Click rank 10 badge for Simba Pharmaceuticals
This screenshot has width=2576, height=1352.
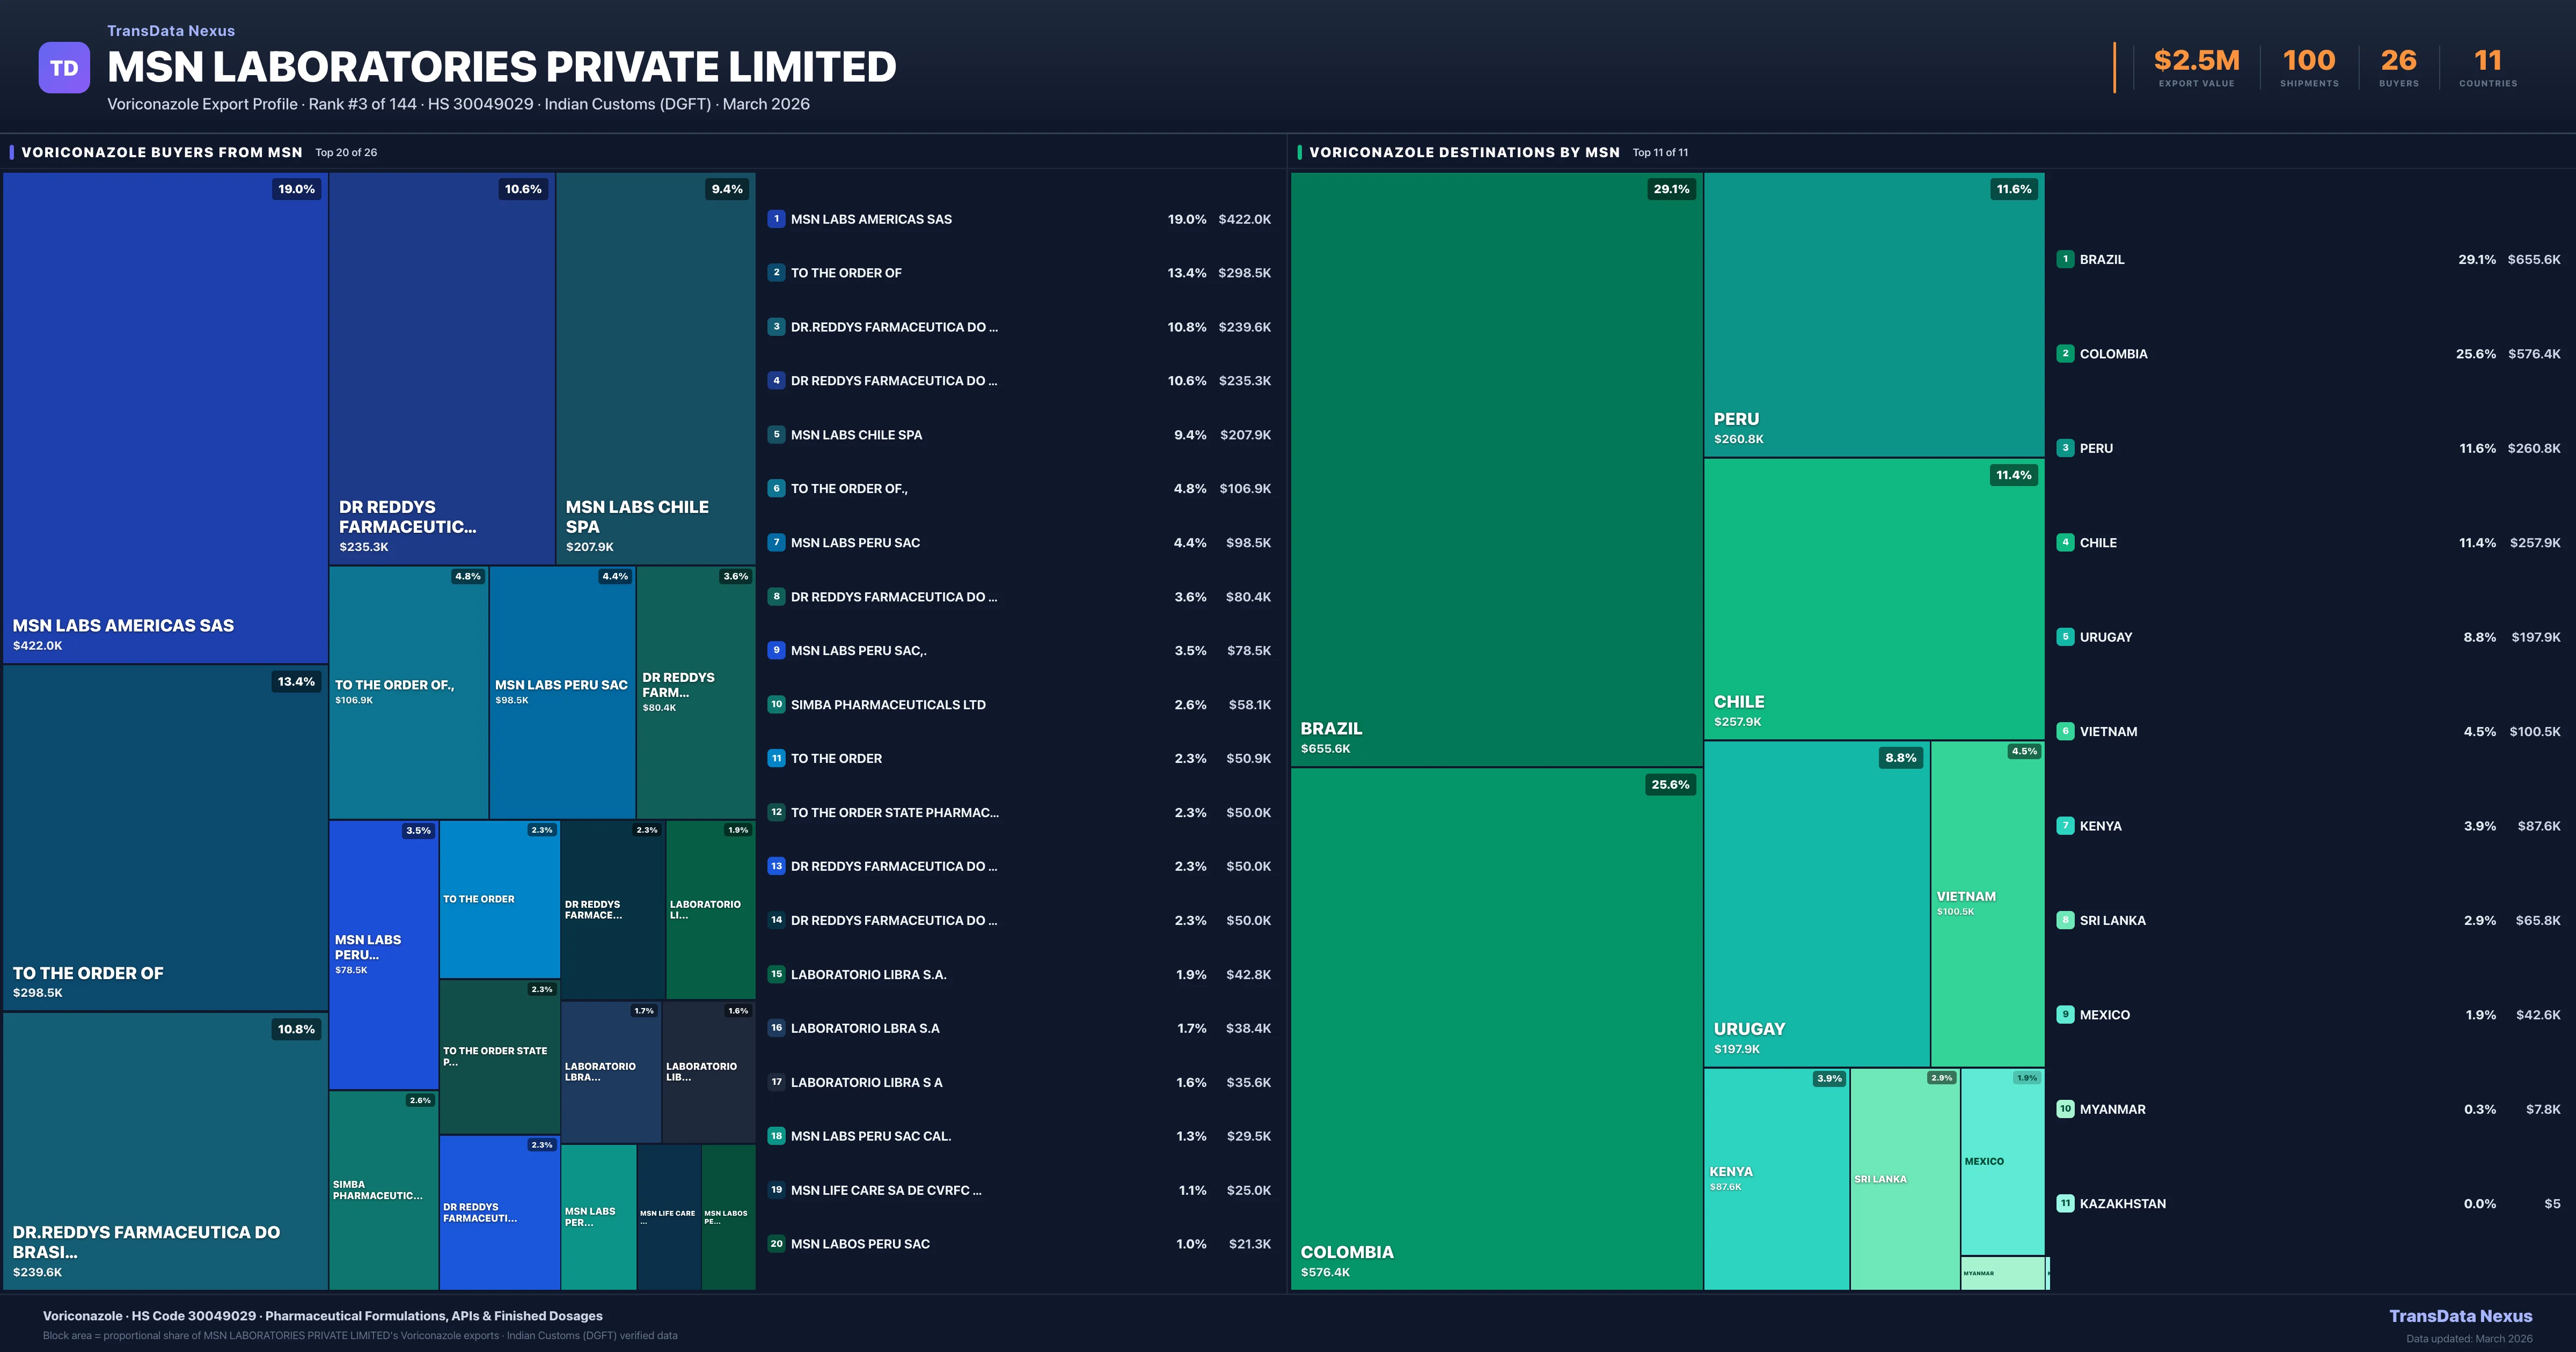coord(776,704)
